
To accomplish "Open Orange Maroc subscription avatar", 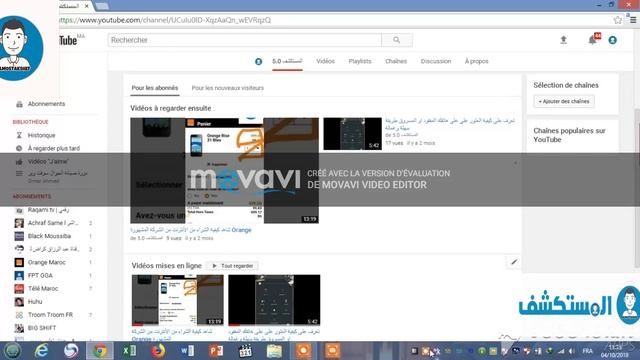I will (19, 262).
